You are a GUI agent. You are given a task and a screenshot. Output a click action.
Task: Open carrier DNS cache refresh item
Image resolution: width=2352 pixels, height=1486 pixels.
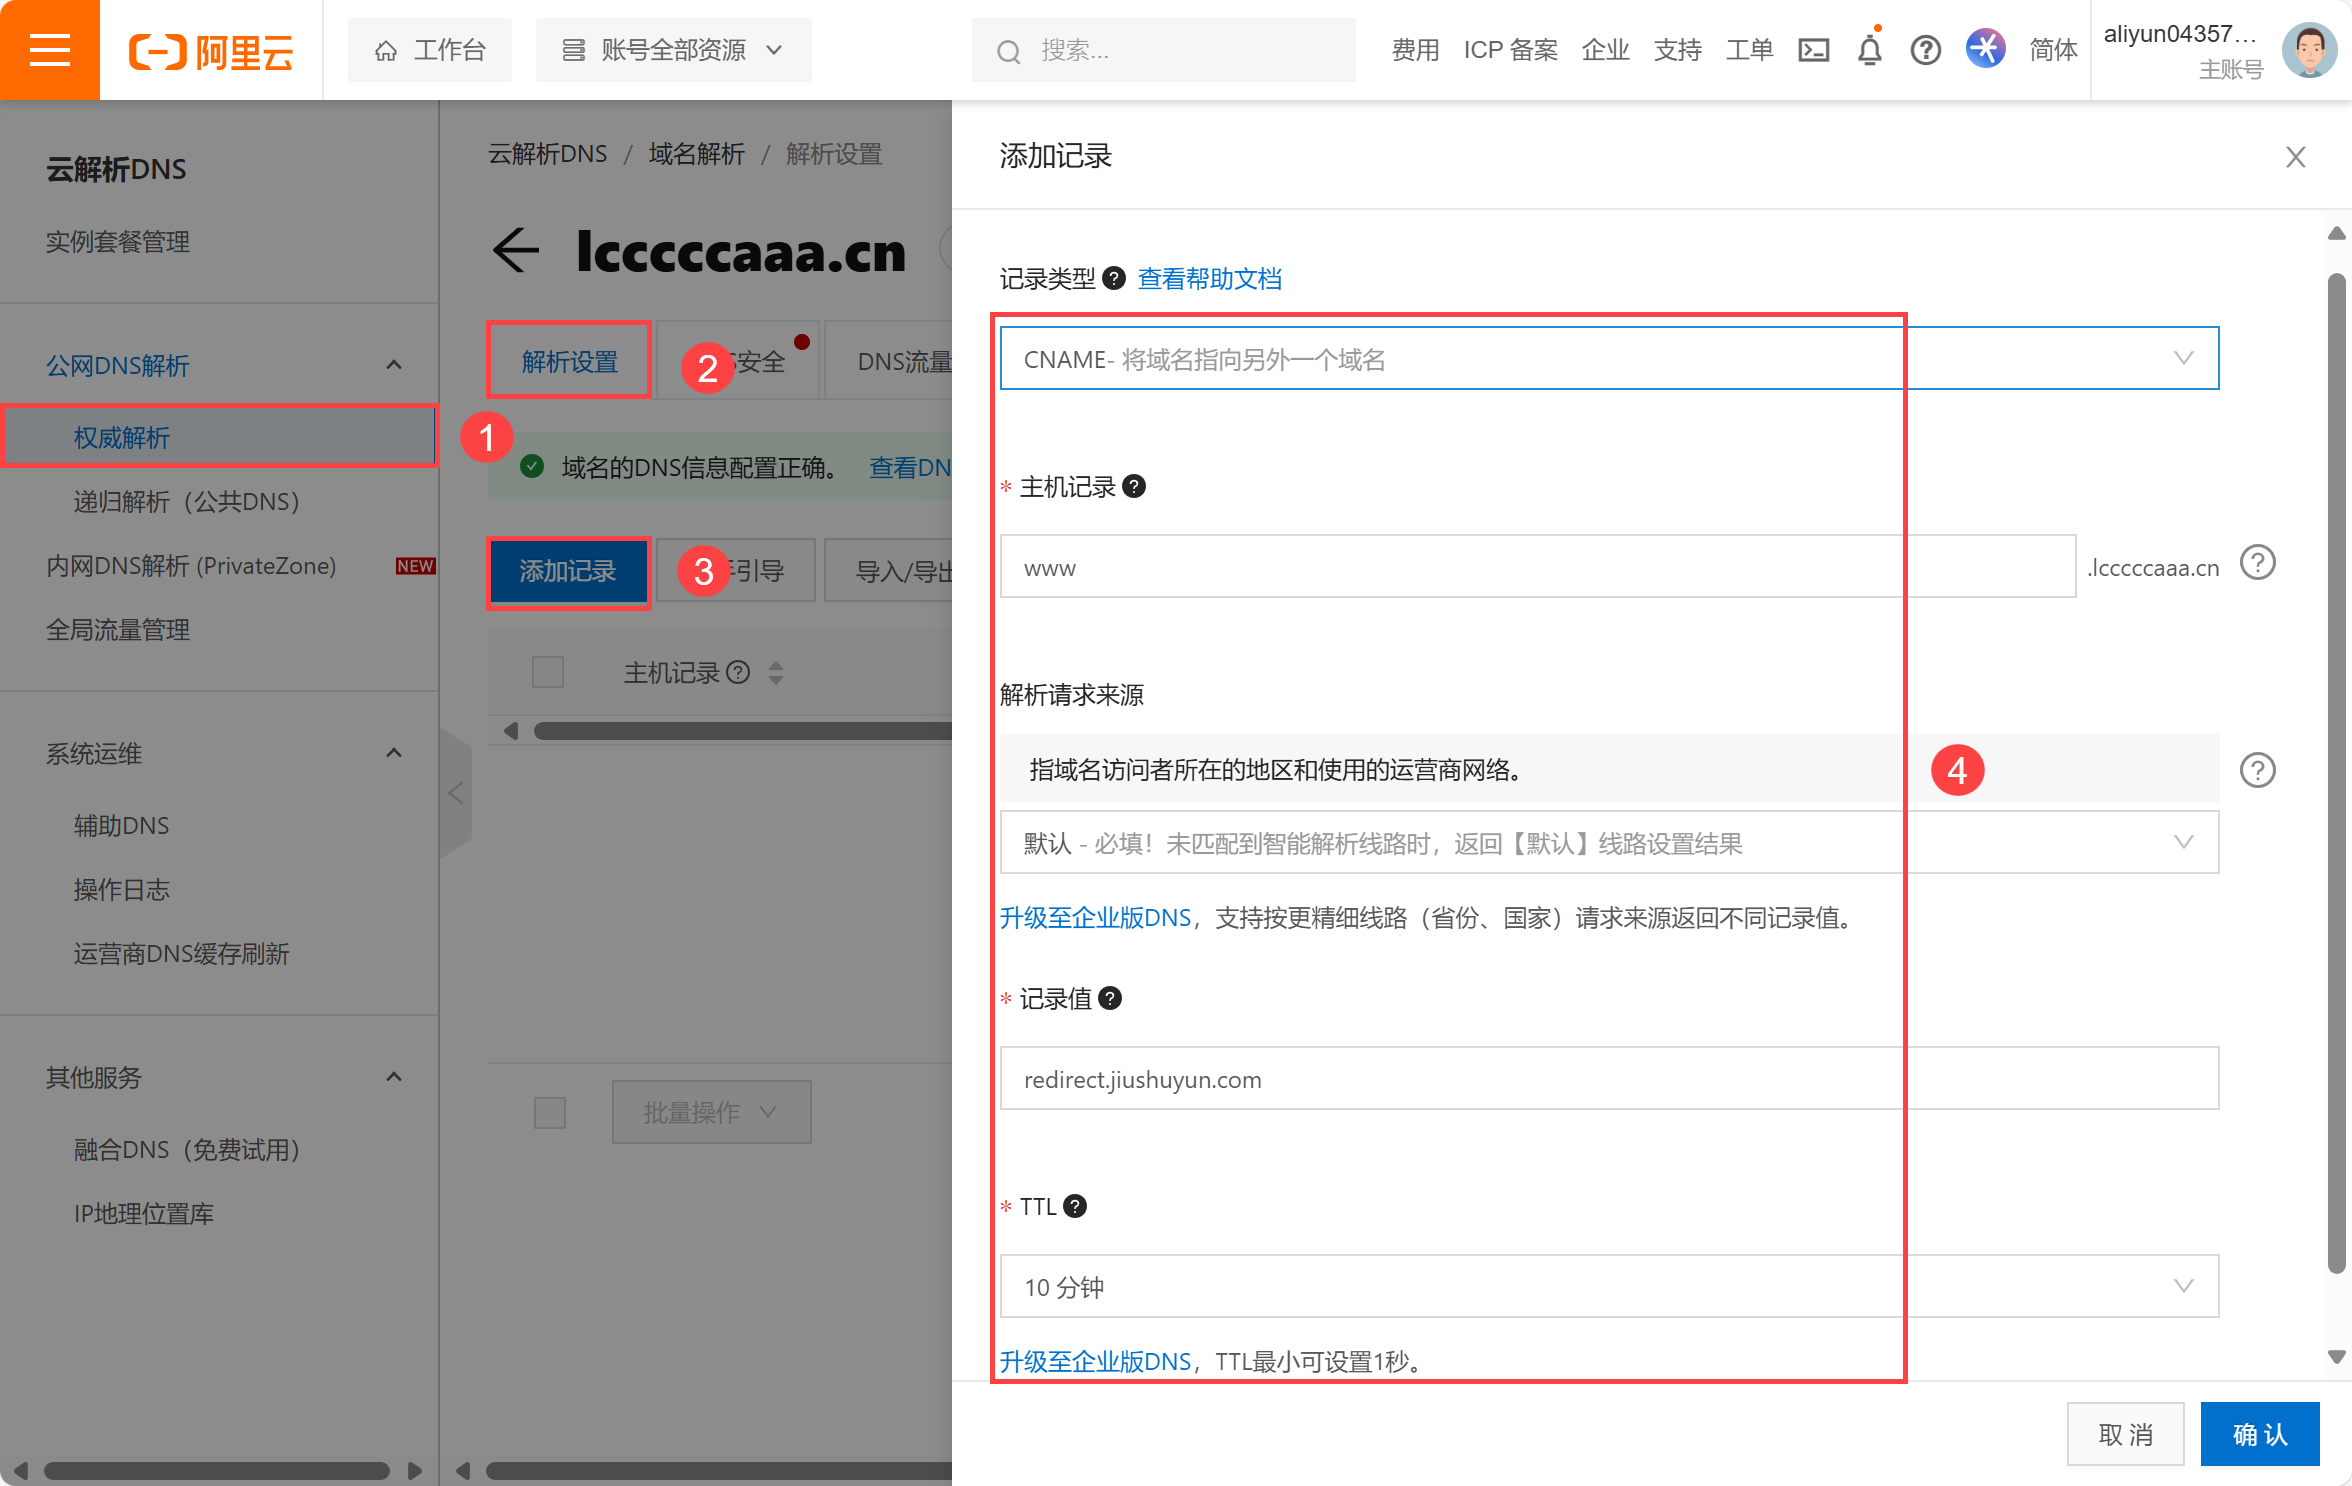click(x=182, y=953)
